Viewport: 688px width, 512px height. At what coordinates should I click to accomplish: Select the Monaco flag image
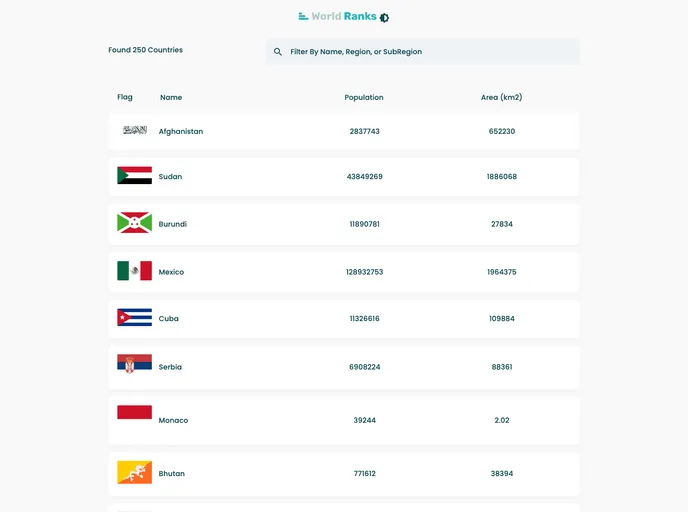pos(135,412)
